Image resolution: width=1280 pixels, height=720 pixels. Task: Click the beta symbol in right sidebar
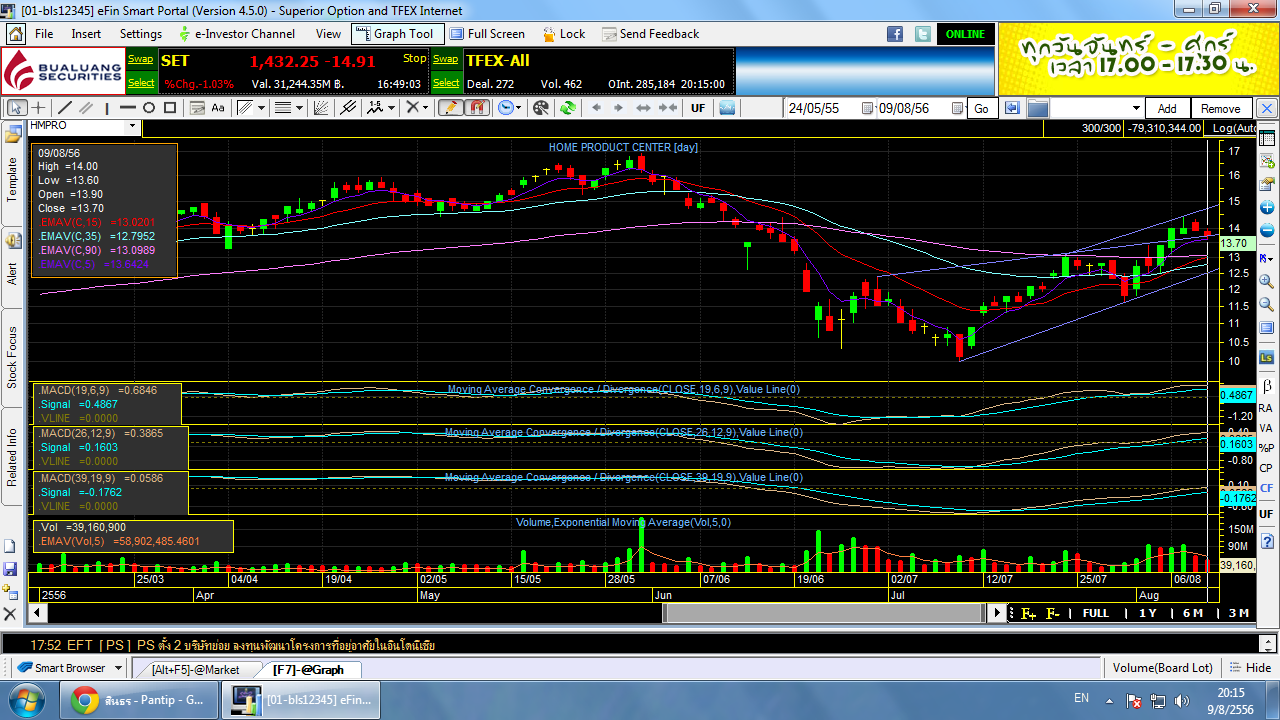coord(1267,386)
